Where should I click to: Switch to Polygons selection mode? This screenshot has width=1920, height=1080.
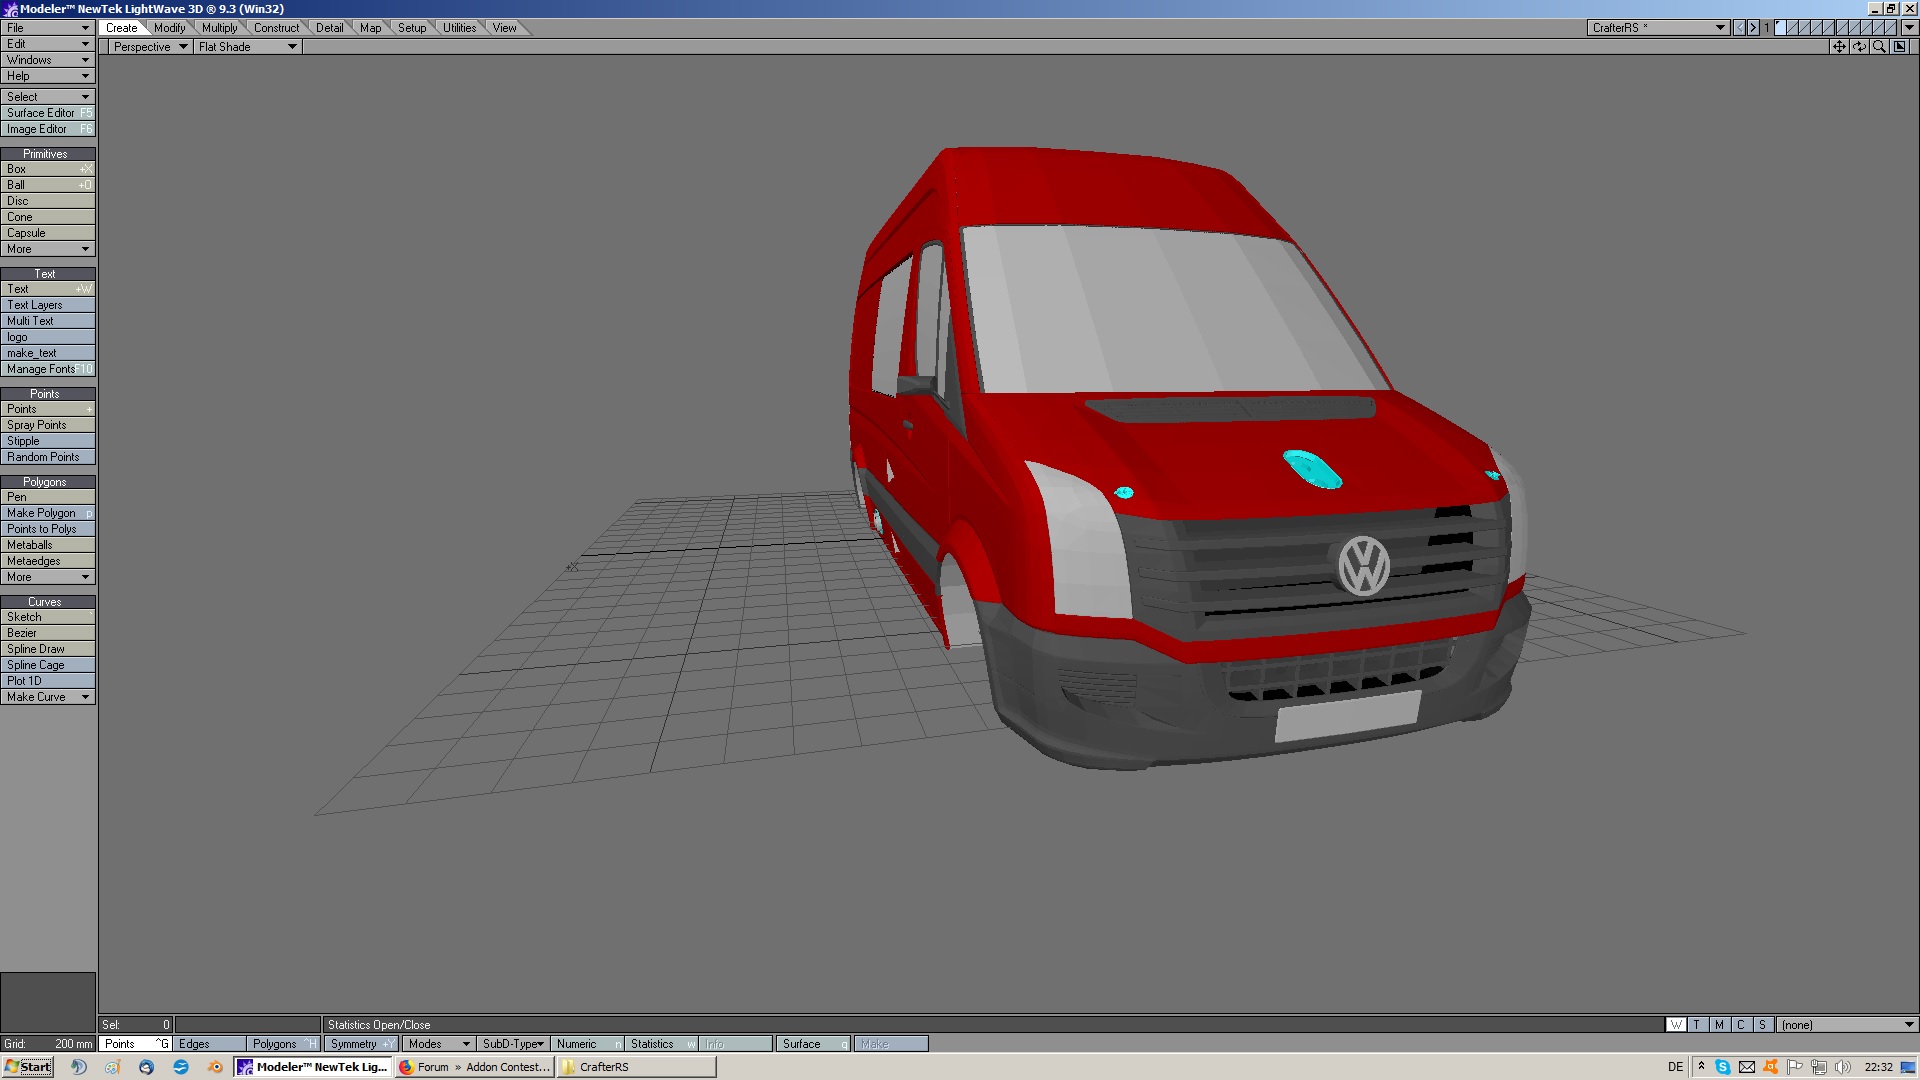283,1044
